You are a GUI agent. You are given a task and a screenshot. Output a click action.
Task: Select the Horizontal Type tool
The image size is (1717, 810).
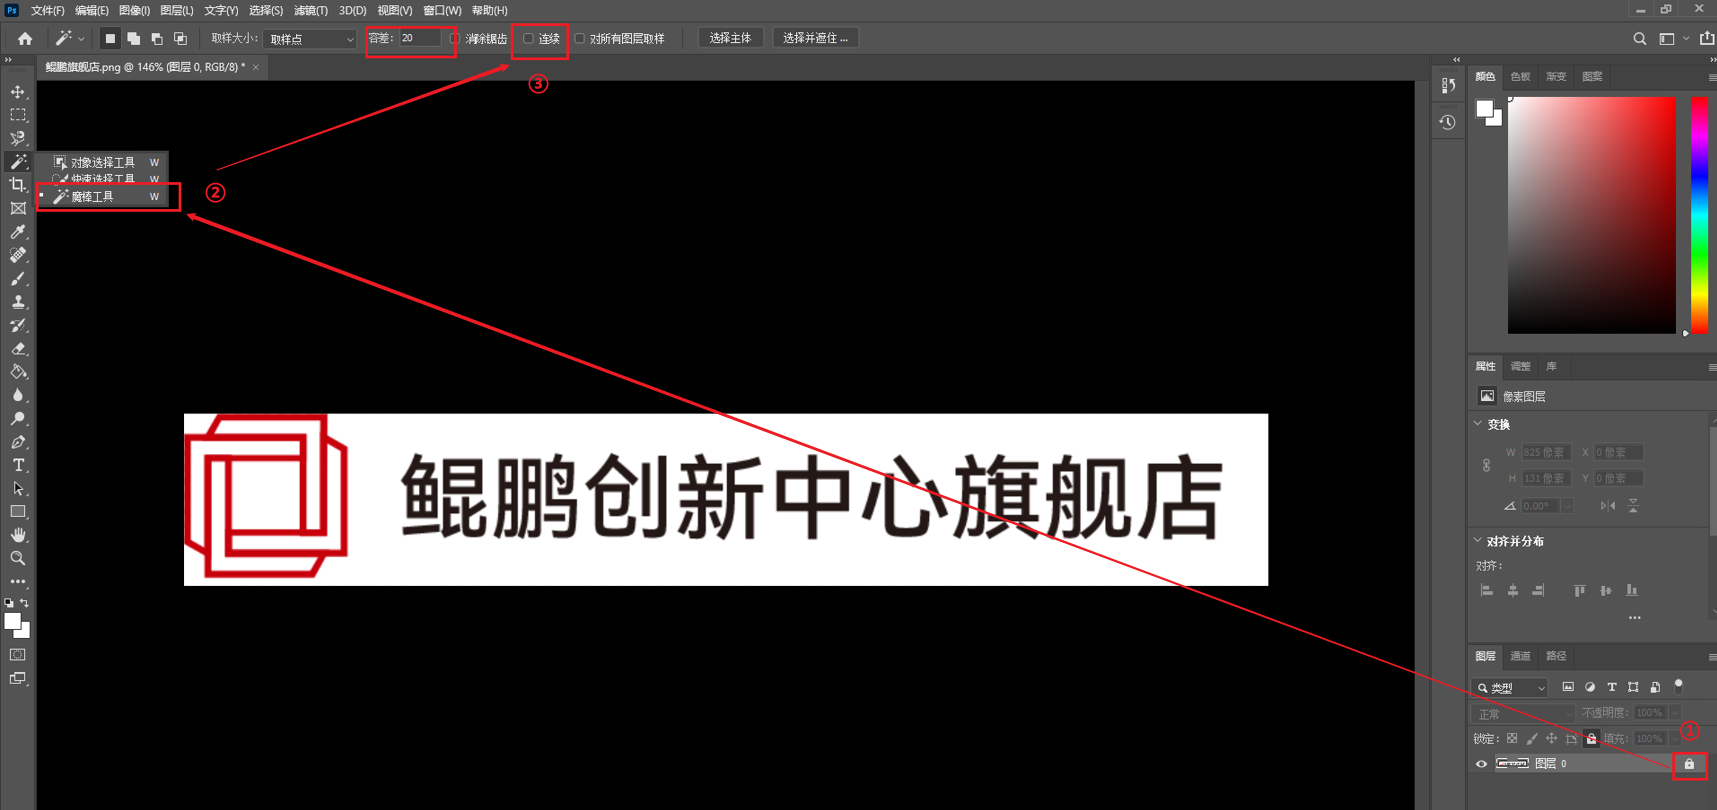18,465
